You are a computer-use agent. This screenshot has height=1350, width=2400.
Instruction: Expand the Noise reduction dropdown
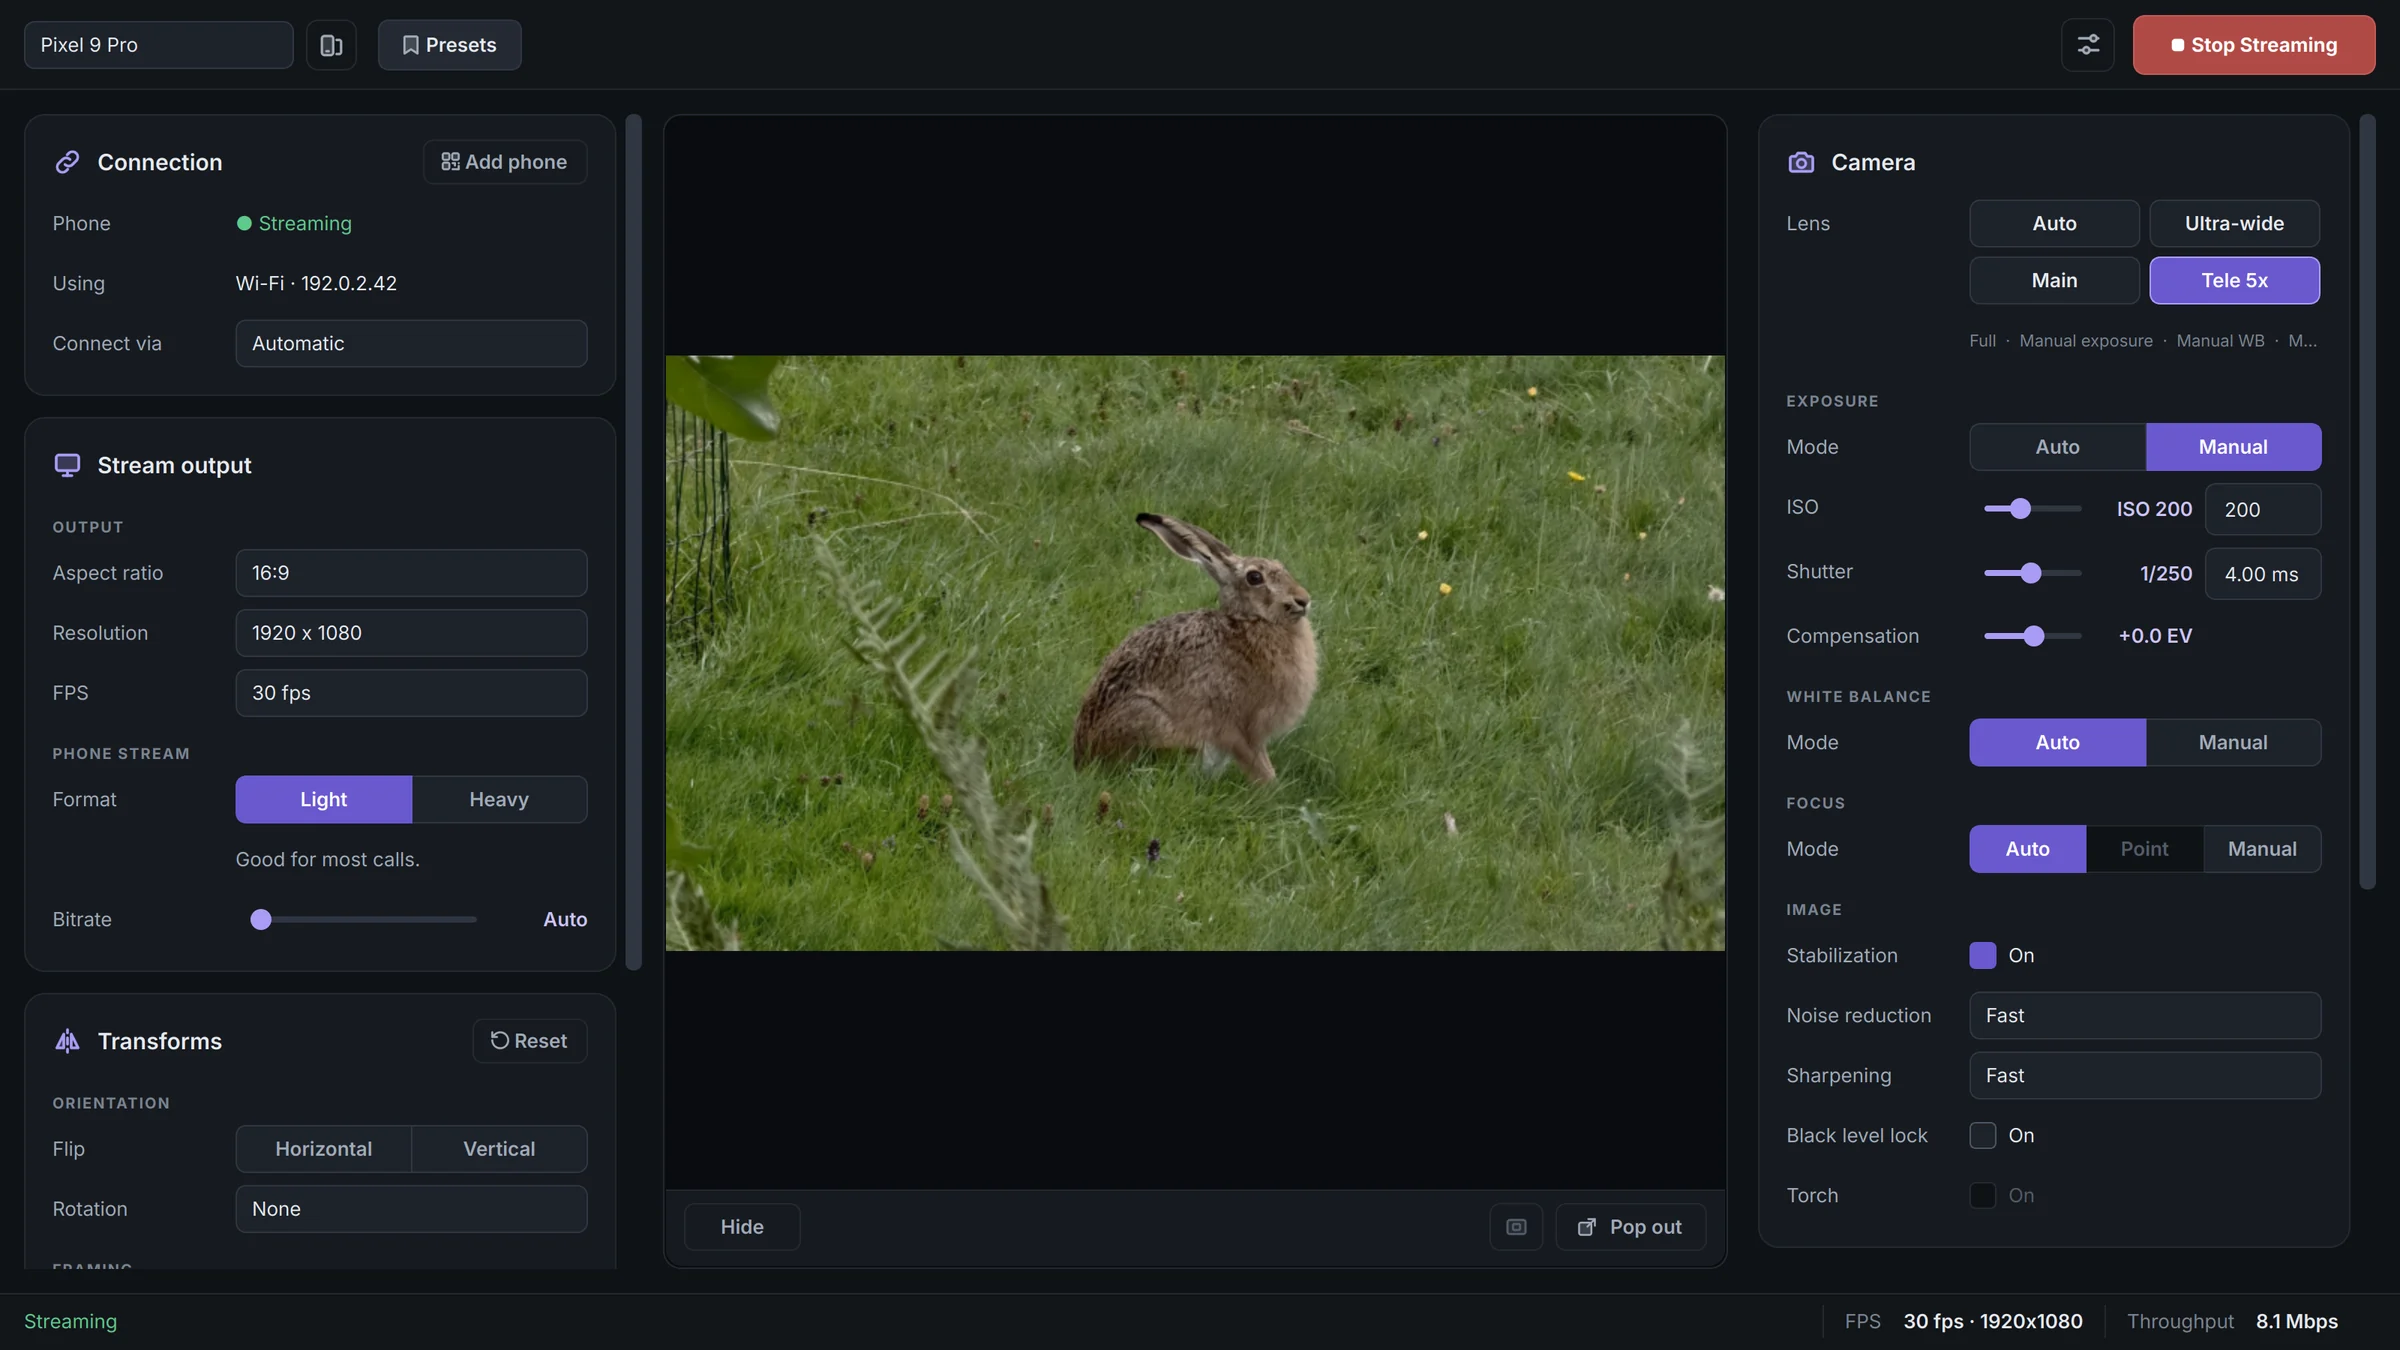[2145, 1015]
